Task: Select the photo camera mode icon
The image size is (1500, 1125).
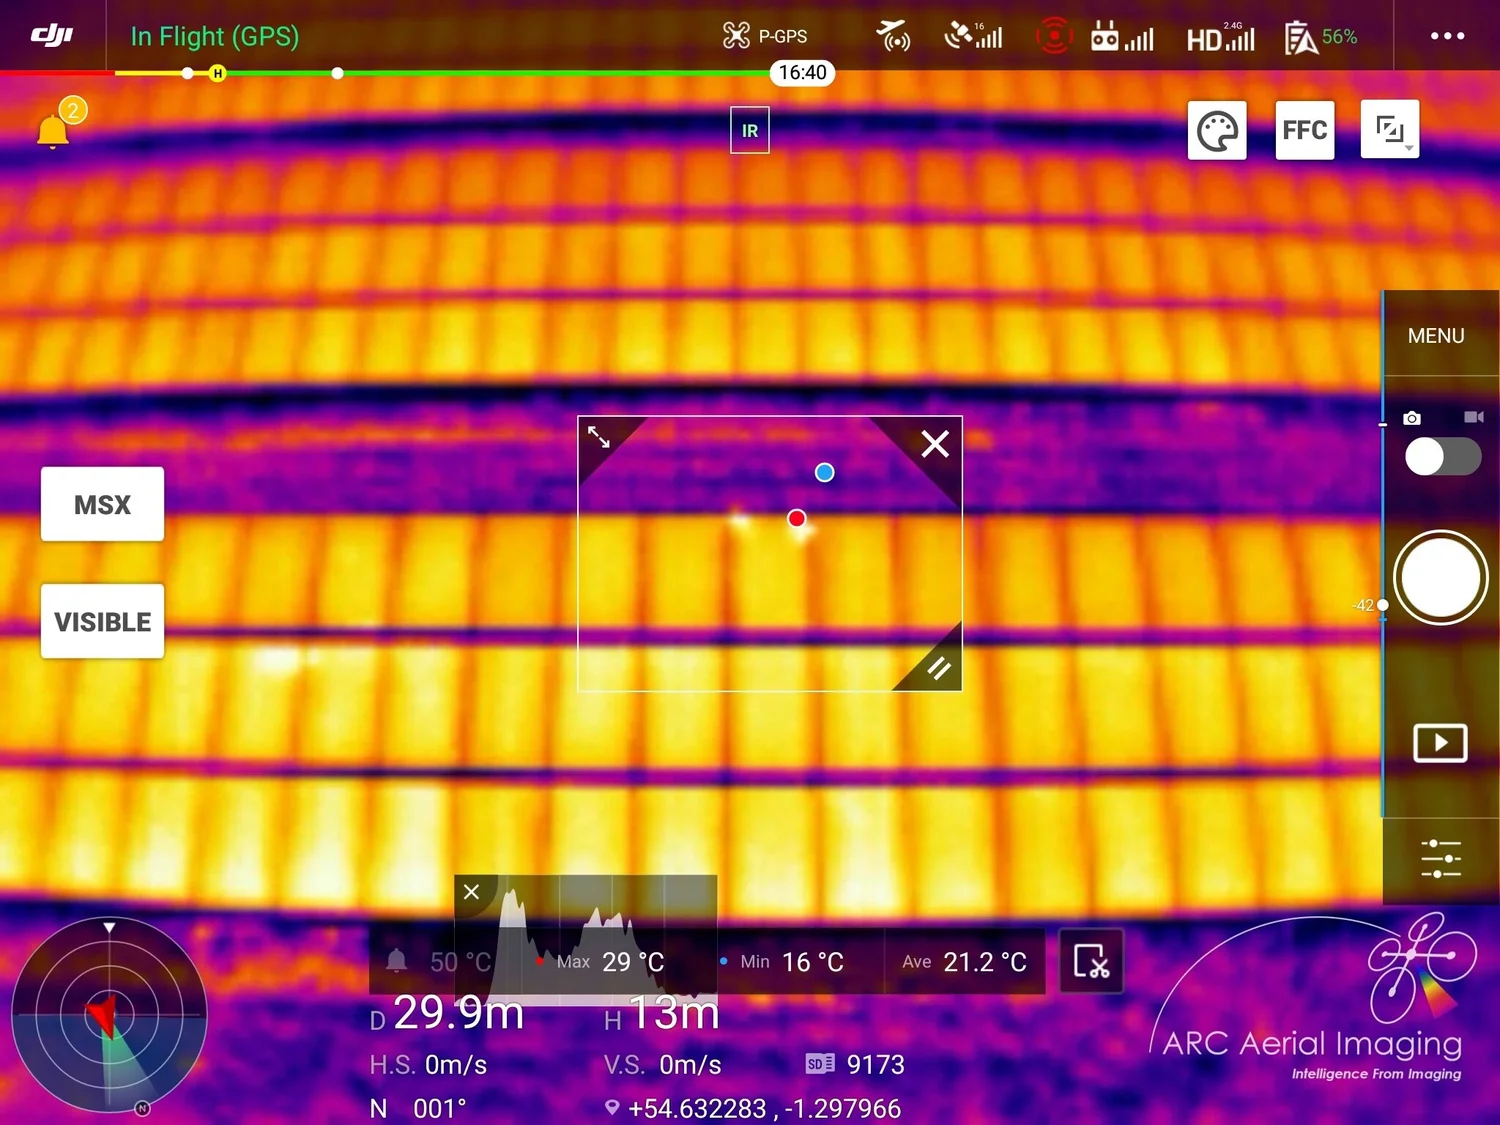Action: point(1412,418)
